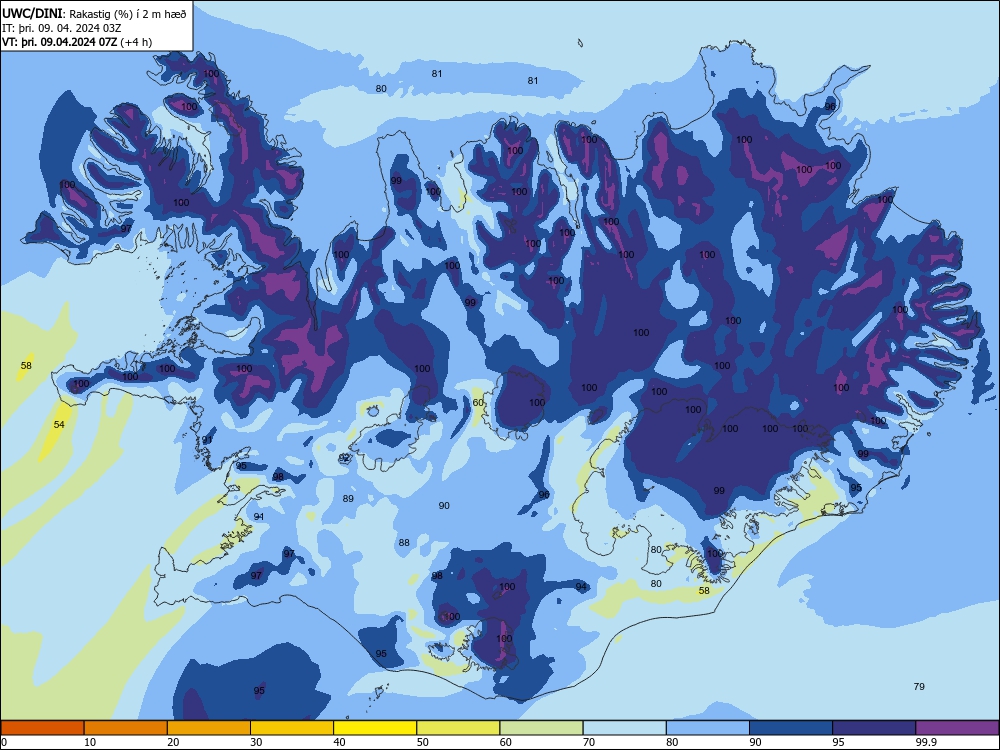Click the legend tick label 30
Image resolution: width=1000 pixels, height=750 pixels.
click(x=256, y=742)
